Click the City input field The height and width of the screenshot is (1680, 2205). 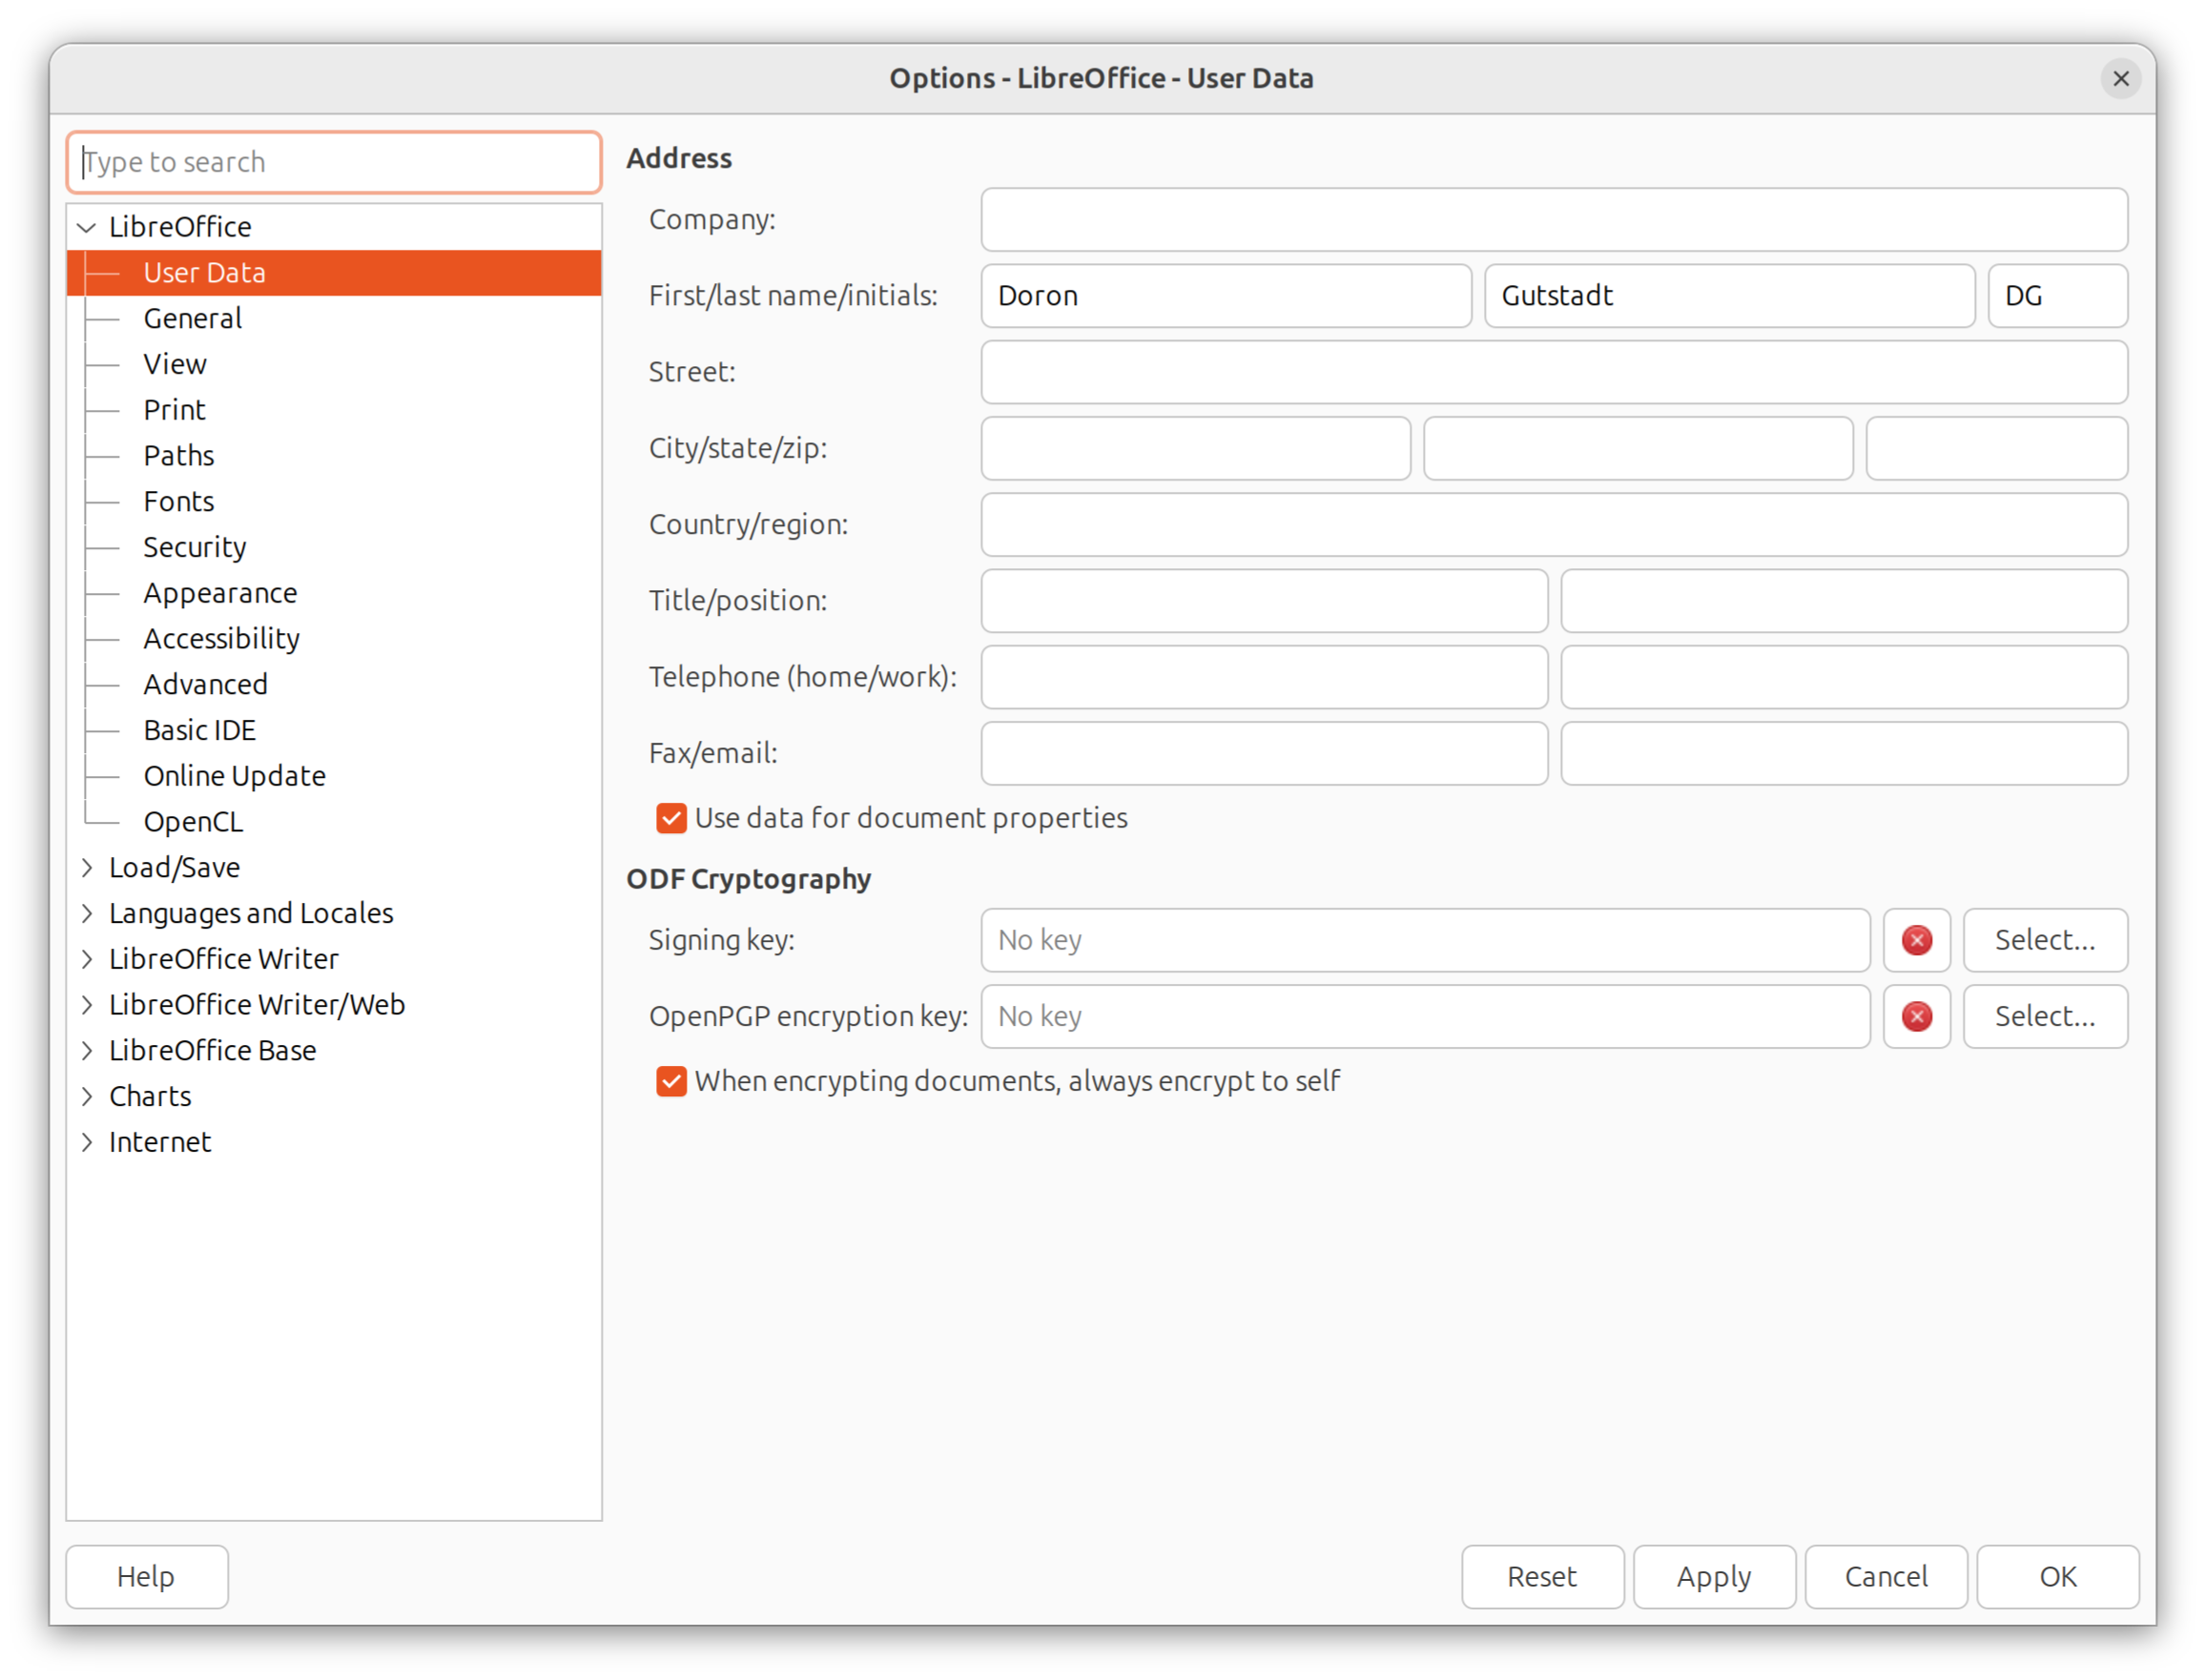coord(1195,448)
